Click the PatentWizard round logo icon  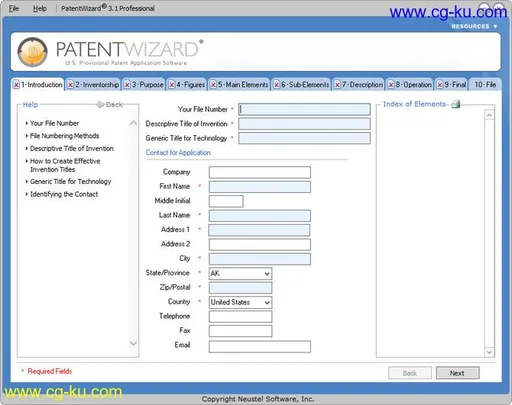pyautogui.click(x=32, y=52)
